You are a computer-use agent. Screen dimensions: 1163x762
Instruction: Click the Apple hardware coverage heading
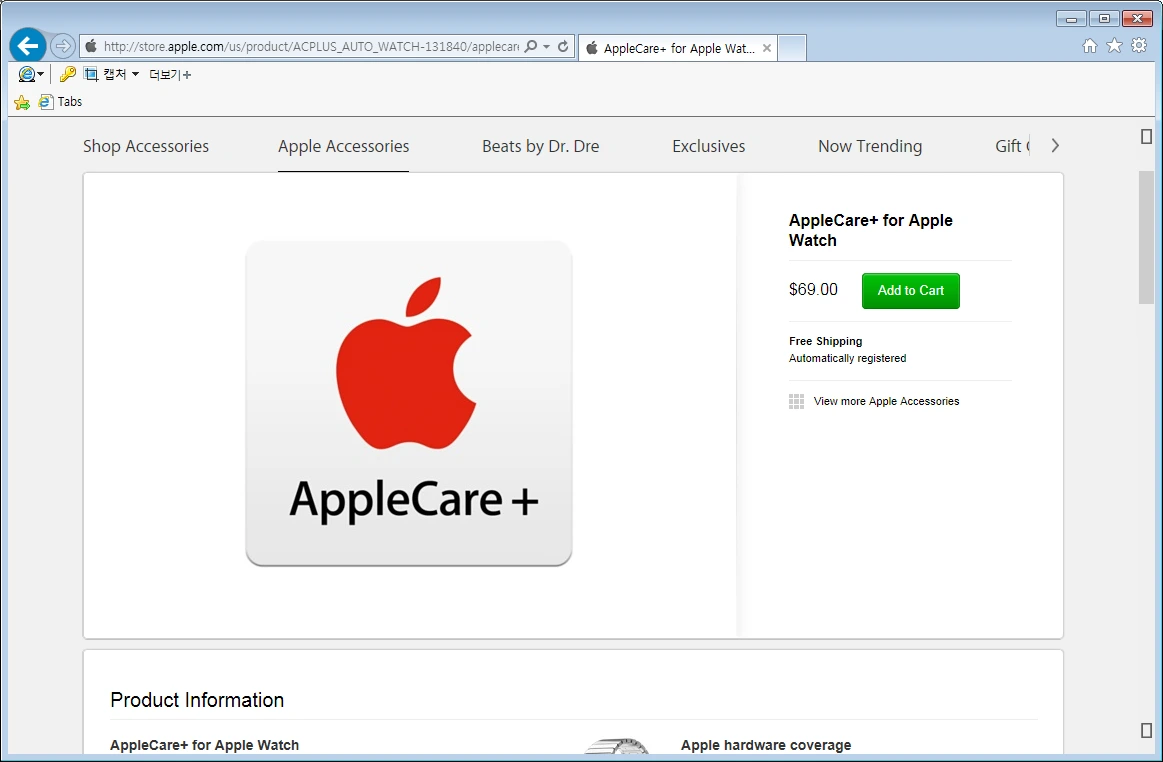tap(766, 745)
